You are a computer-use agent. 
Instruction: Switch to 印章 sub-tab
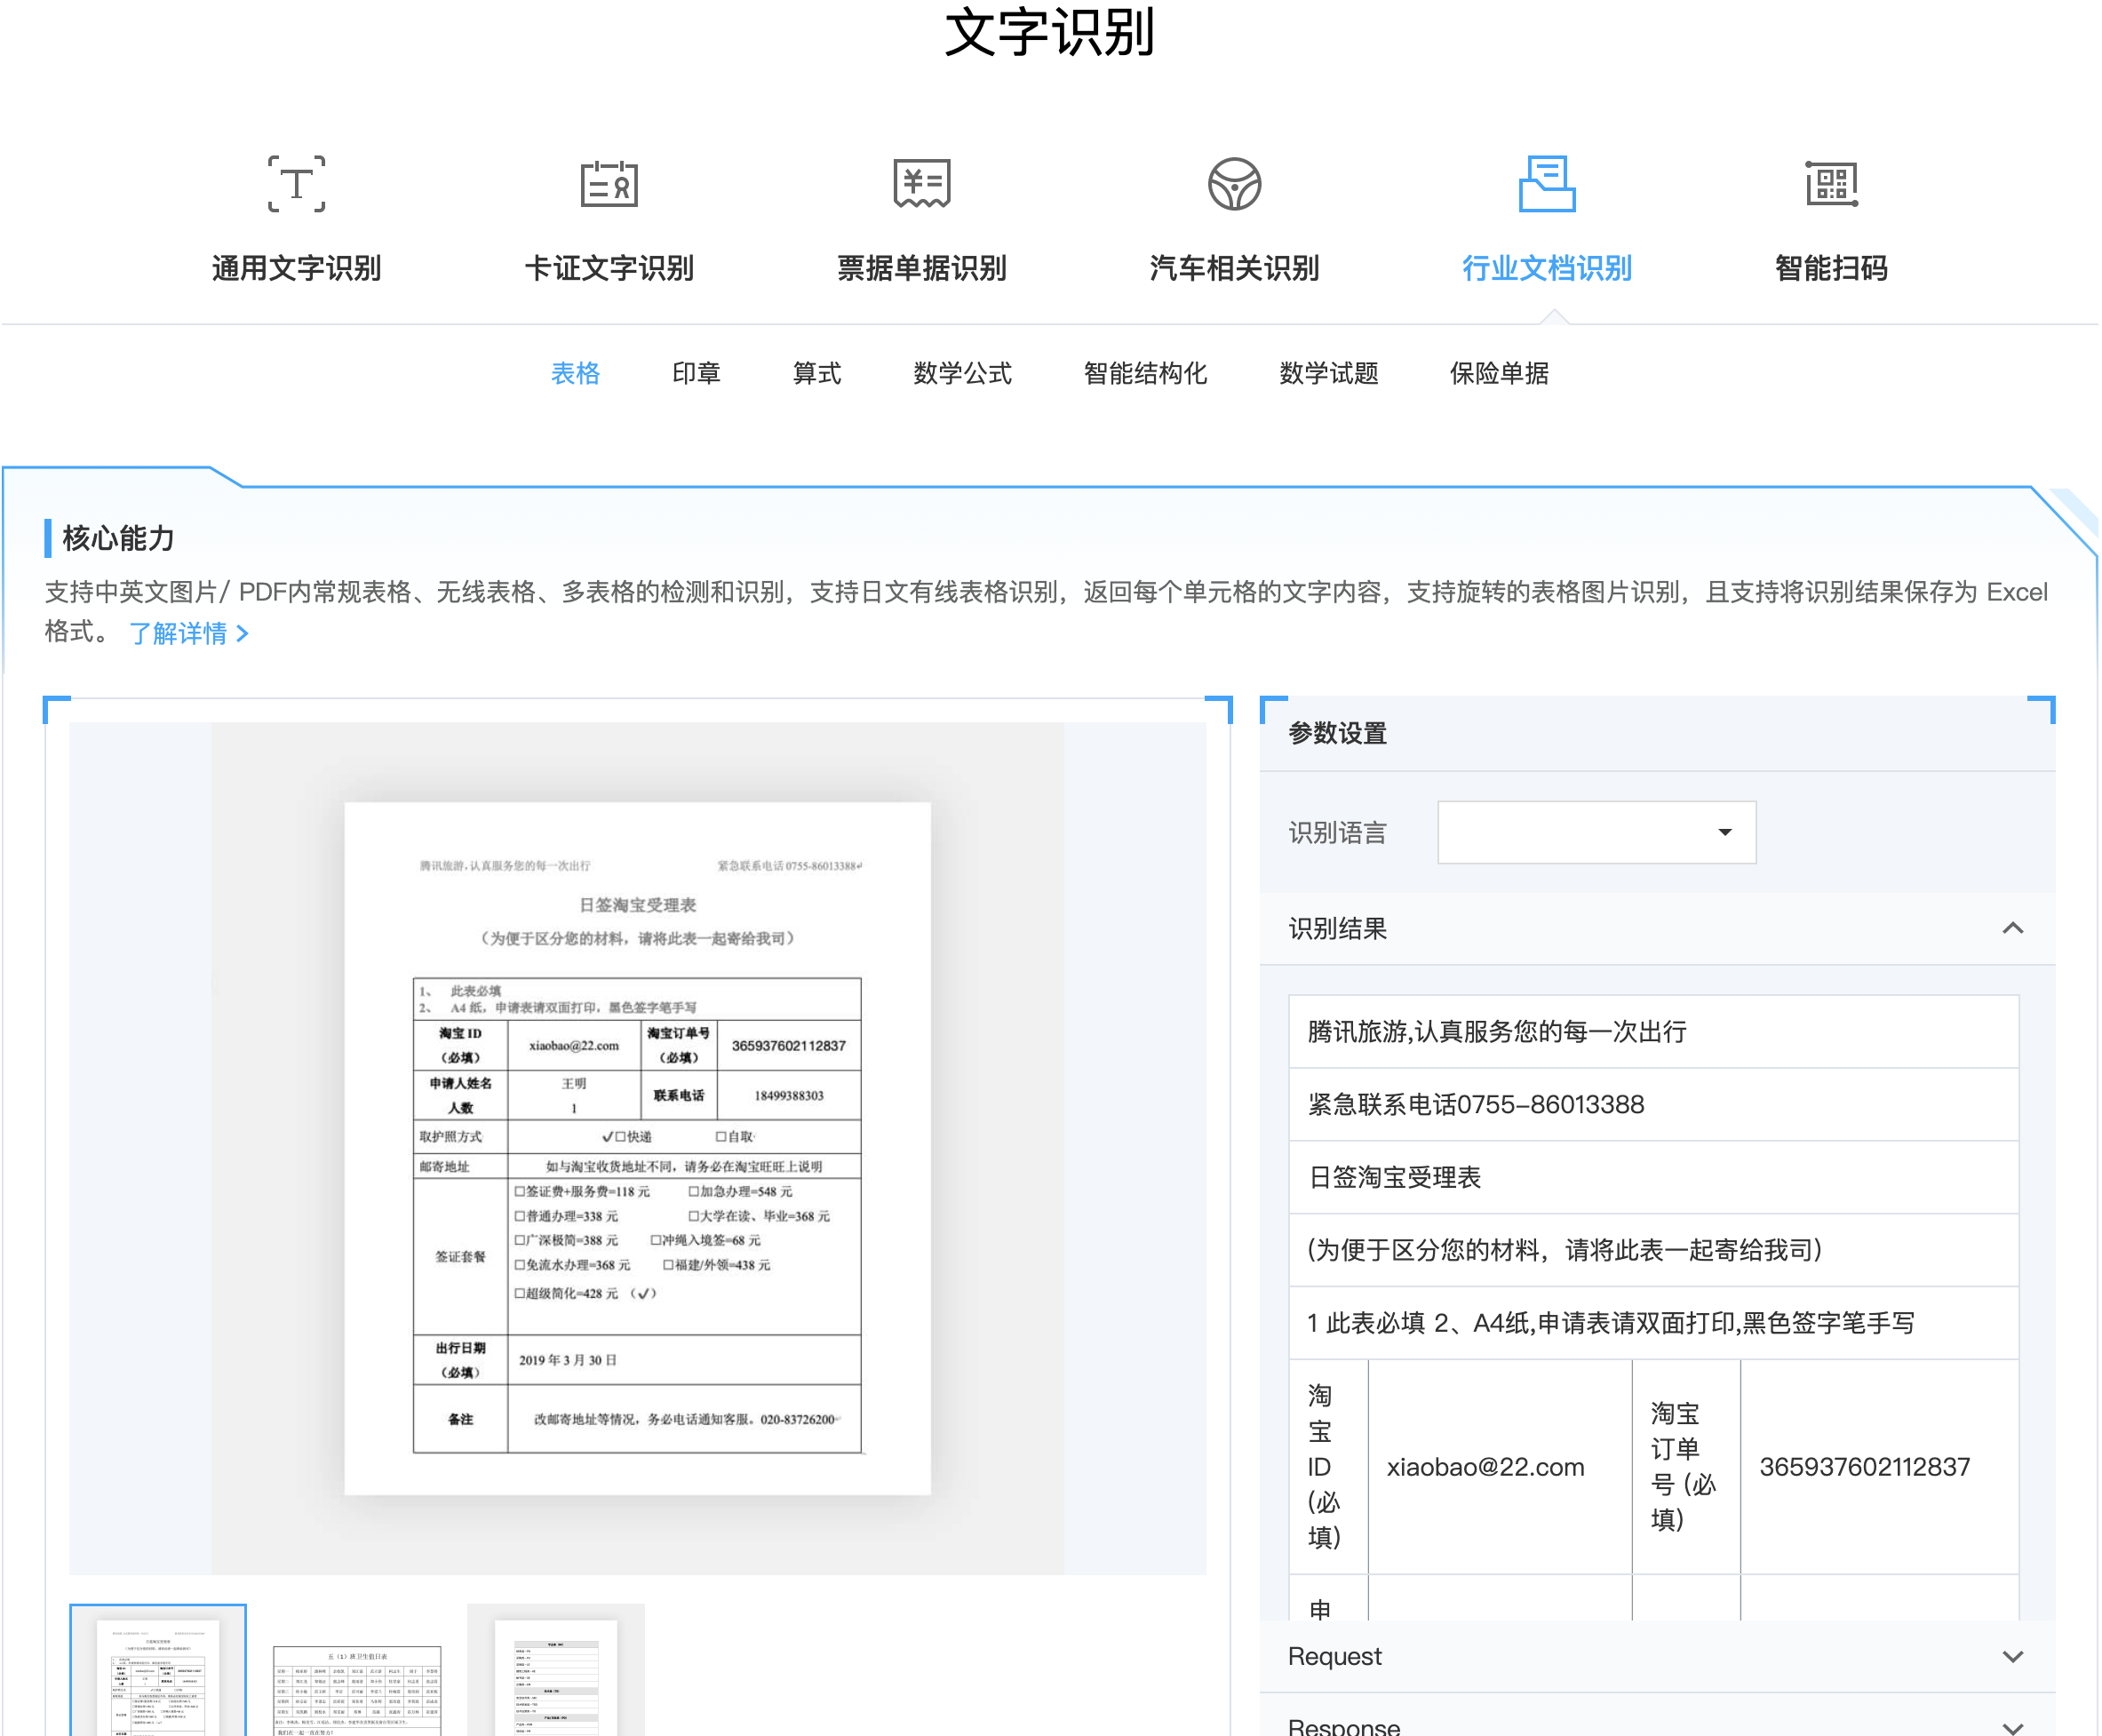(x=696, y=373)
